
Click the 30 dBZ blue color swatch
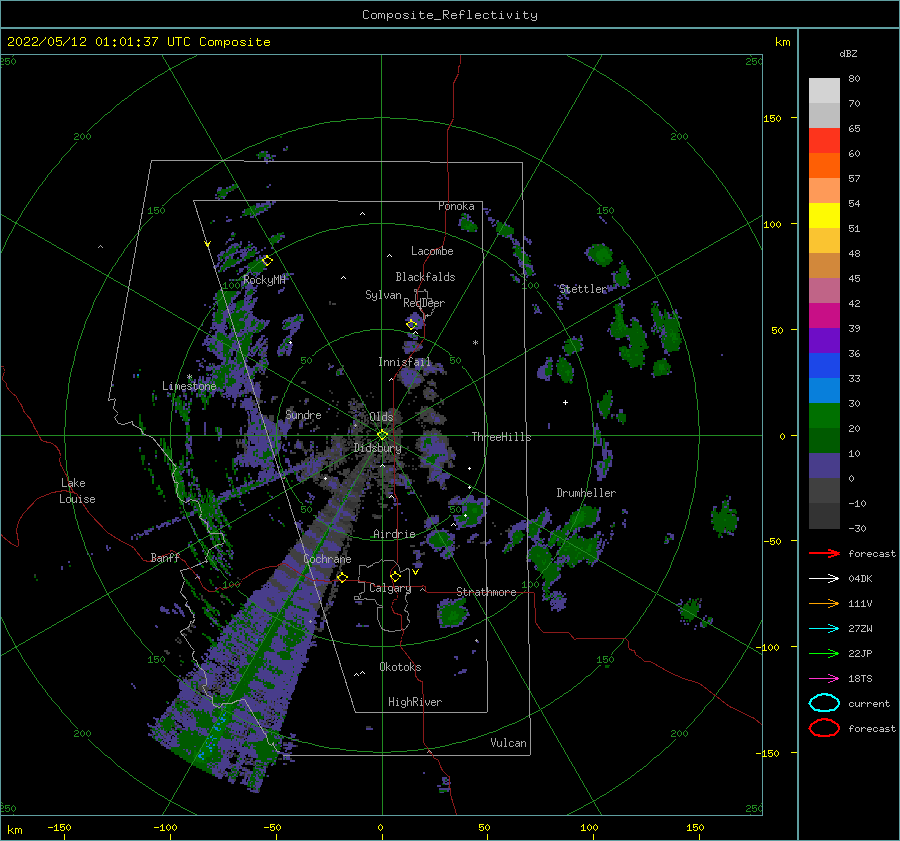pyautogui.click(x=824, y=391)
